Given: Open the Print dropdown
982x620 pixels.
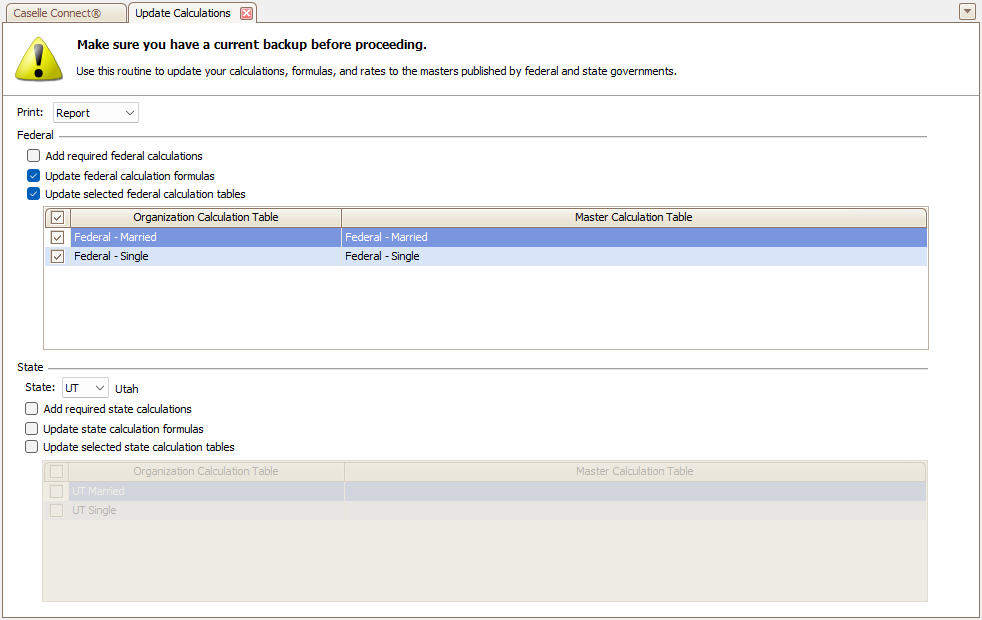Looking at the screenshot, I should [x=96, y=113].
